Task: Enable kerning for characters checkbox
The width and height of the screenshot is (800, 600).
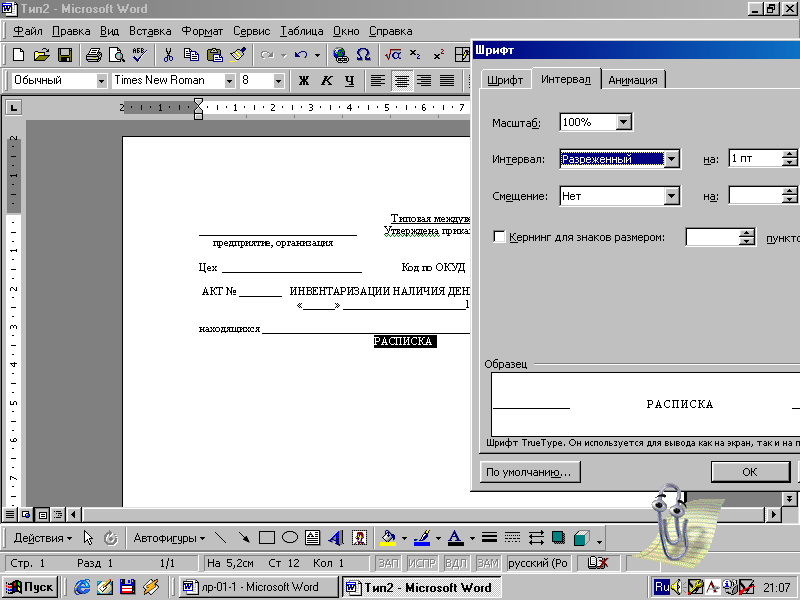Action: (499, 237)
